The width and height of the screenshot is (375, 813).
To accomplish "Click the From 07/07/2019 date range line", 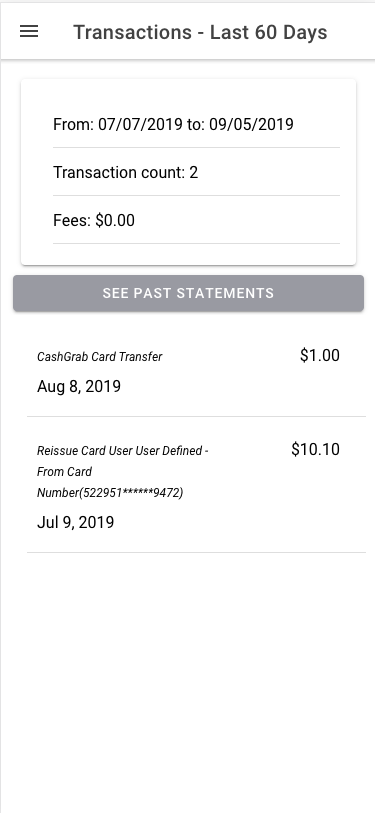I will [x=173, y=124].
